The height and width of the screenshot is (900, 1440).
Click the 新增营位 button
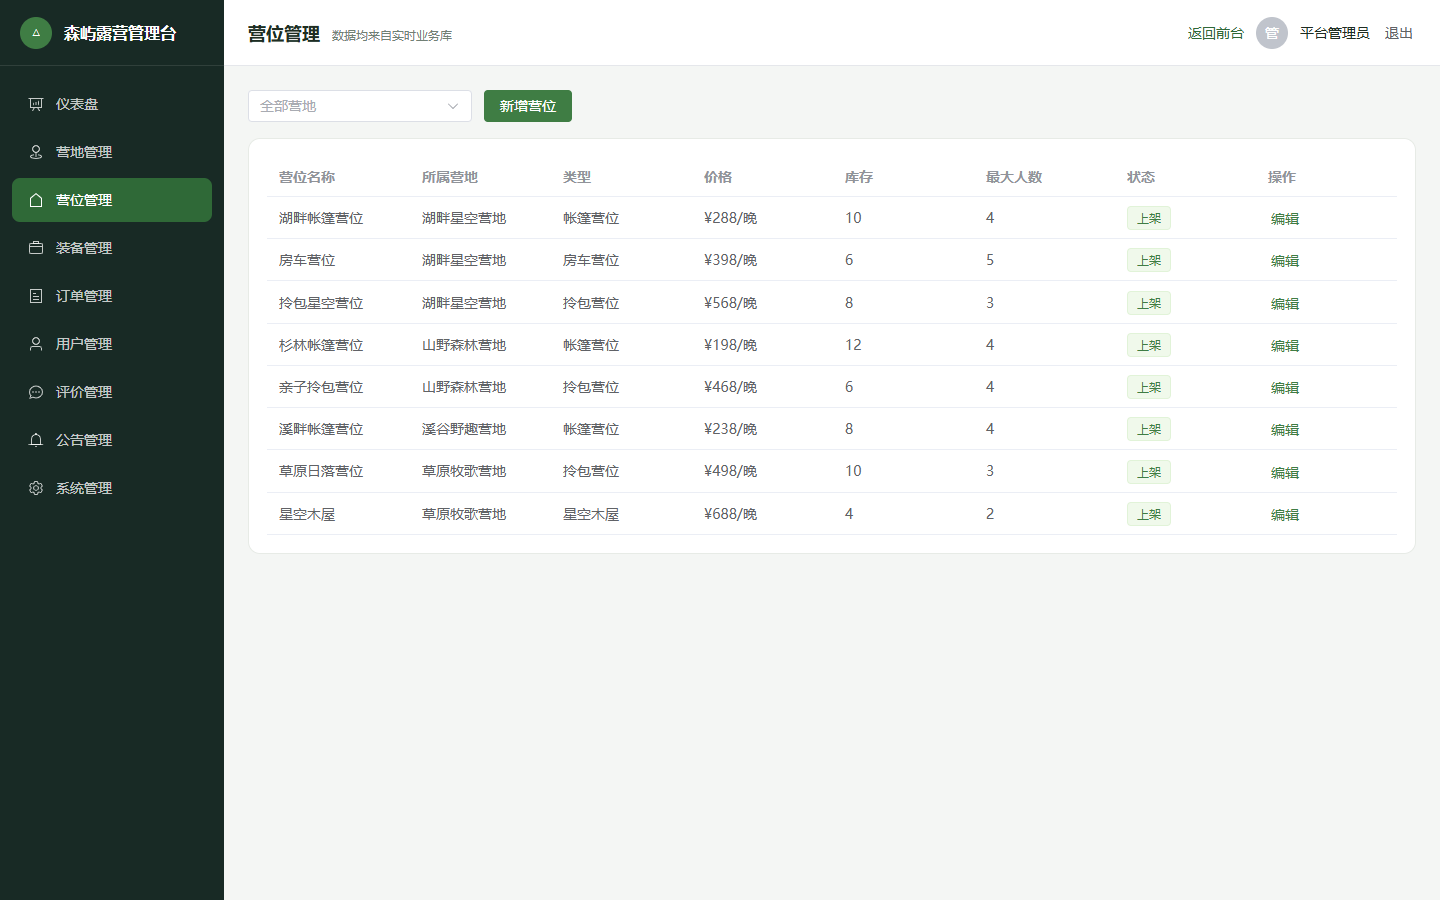coord(528,106)
